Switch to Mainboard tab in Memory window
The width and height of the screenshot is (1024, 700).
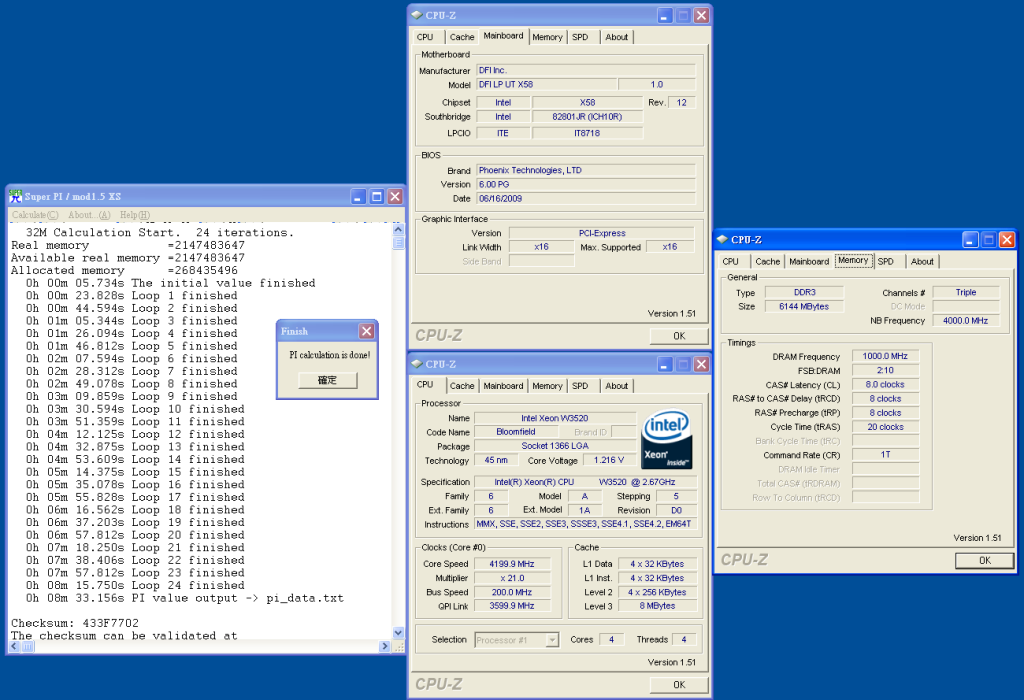809,261
